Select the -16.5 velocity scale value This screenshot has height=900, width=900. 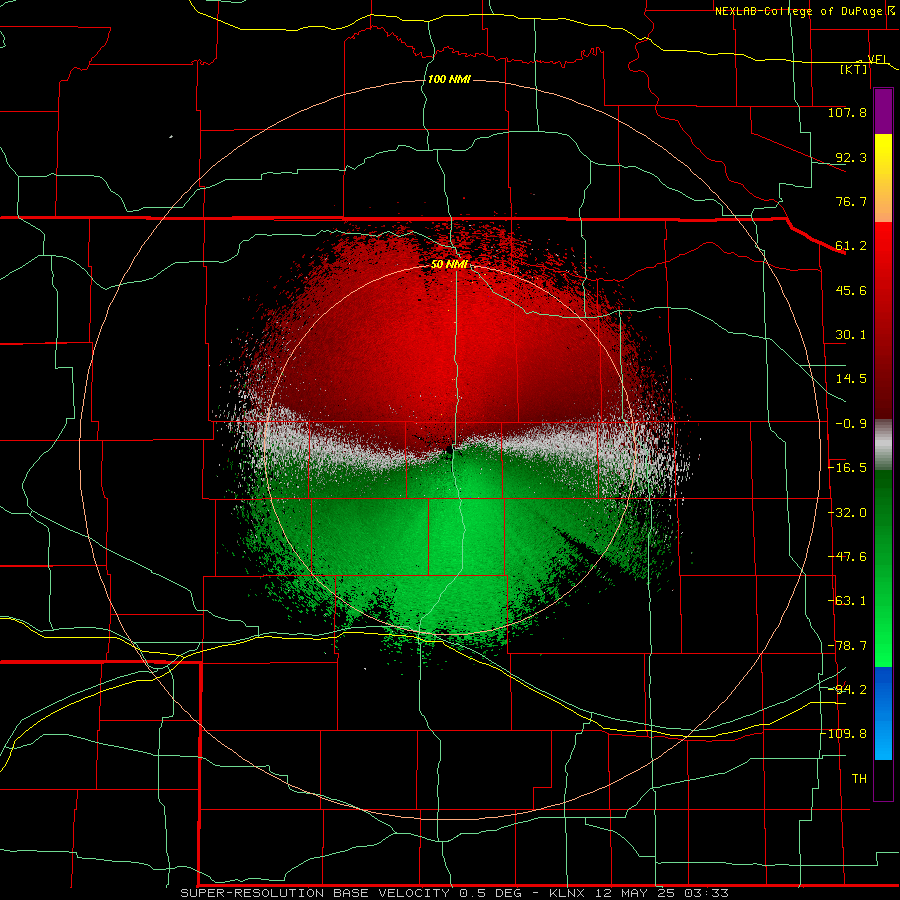pos(847,468)
